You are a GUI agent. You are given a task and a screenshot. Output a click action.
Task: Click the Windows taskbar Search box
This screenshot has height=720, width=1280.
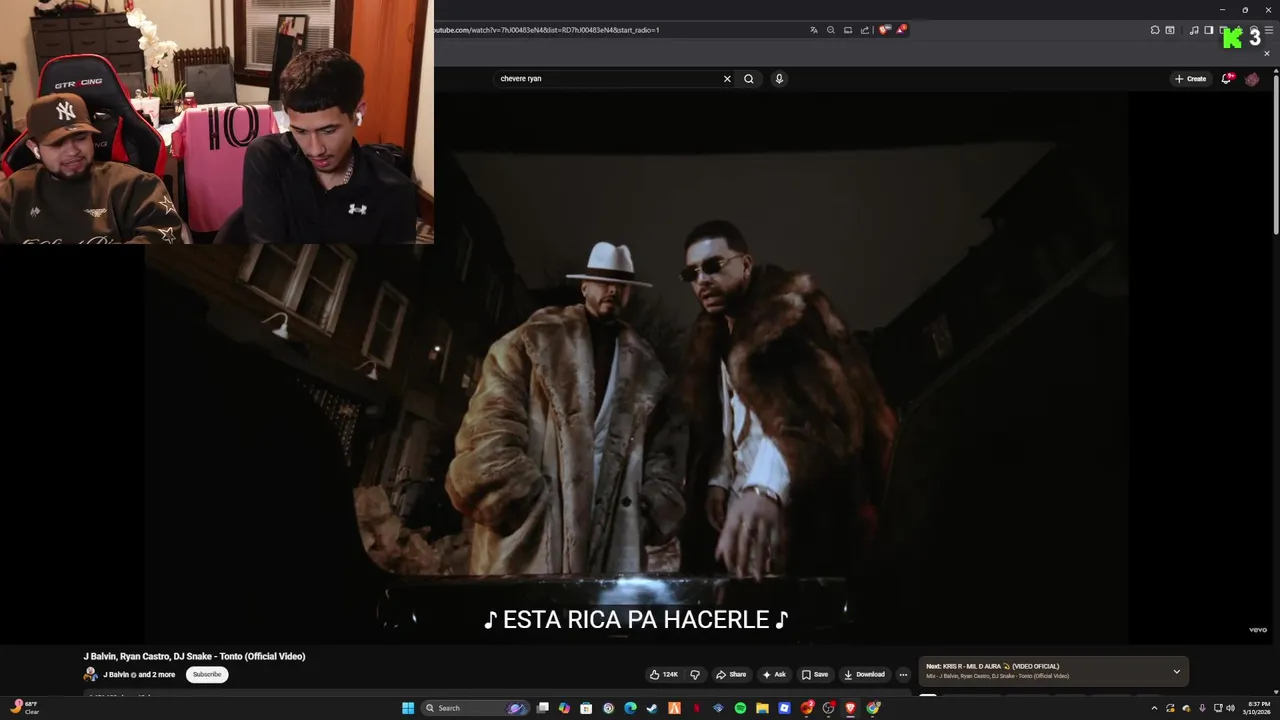tap(474, 708)
